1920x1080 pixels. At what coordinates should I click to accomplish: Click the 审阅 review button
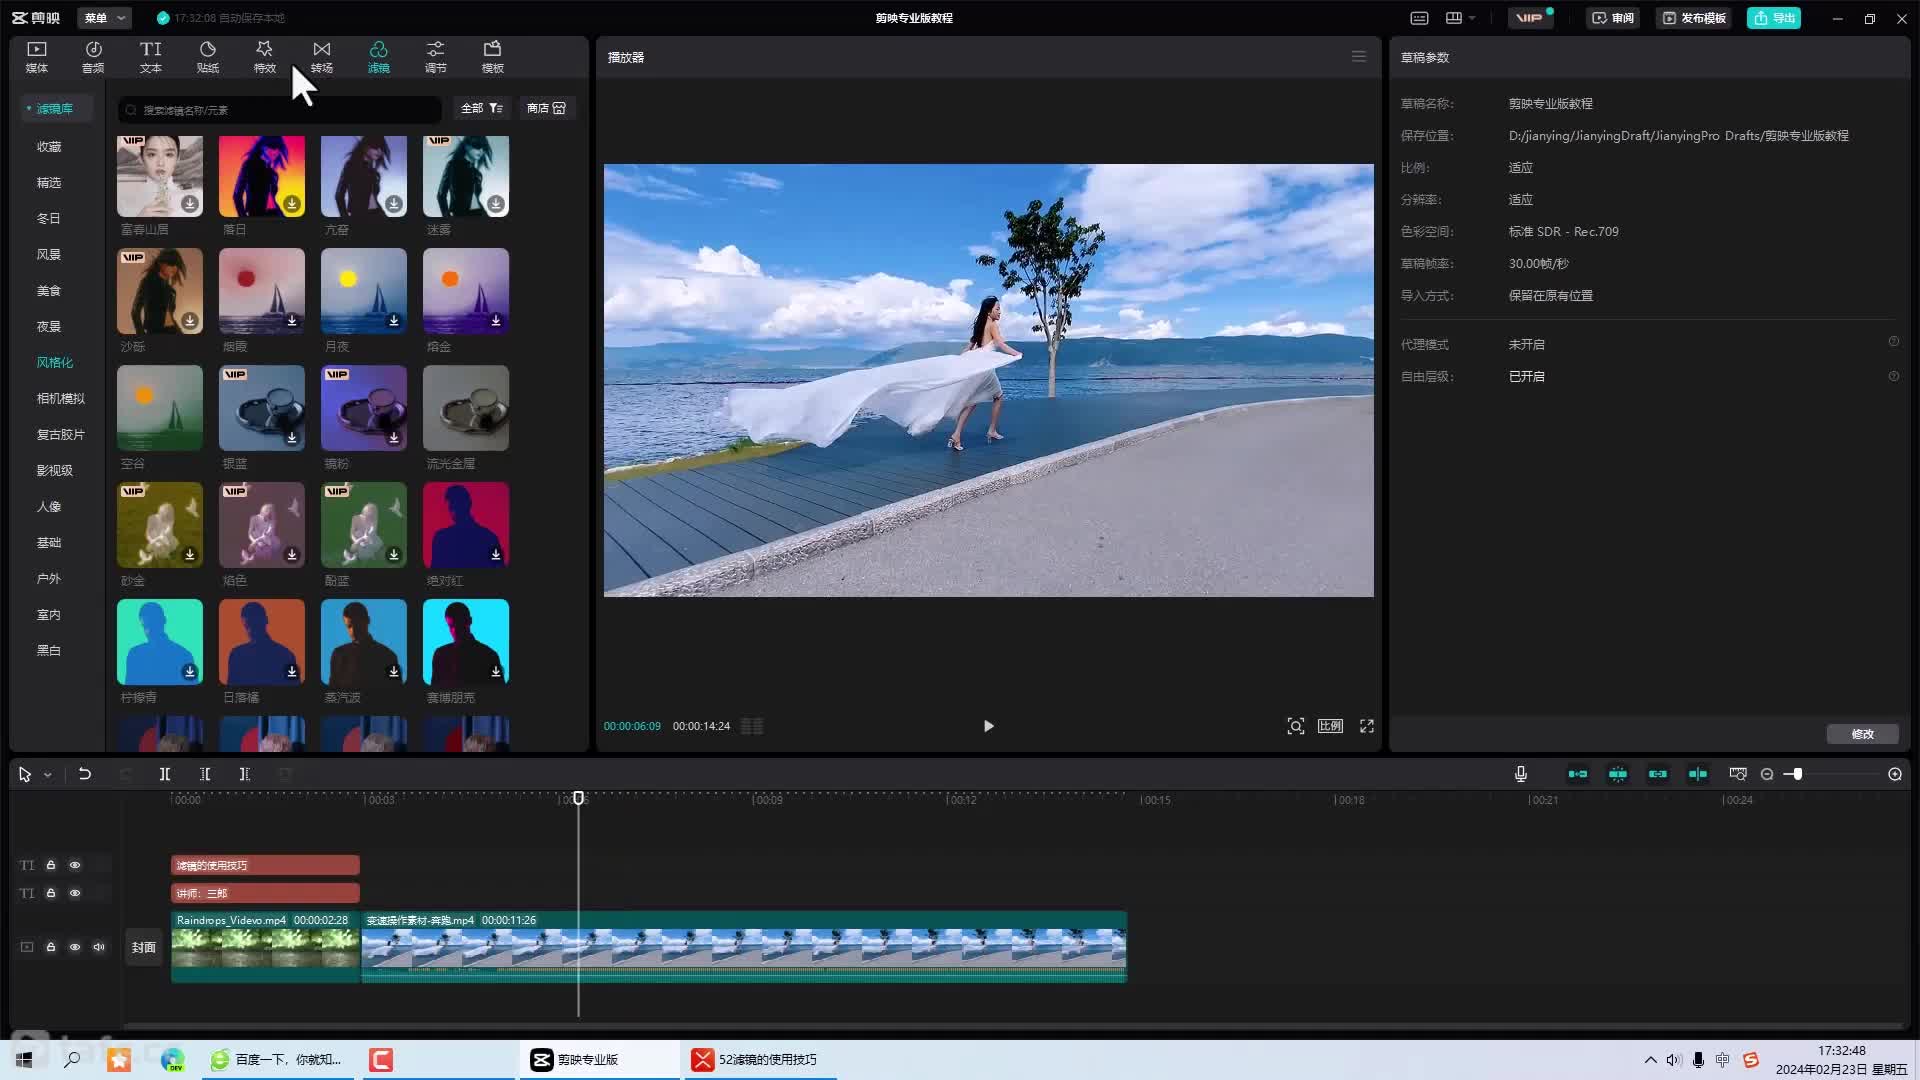point(1613,18)
